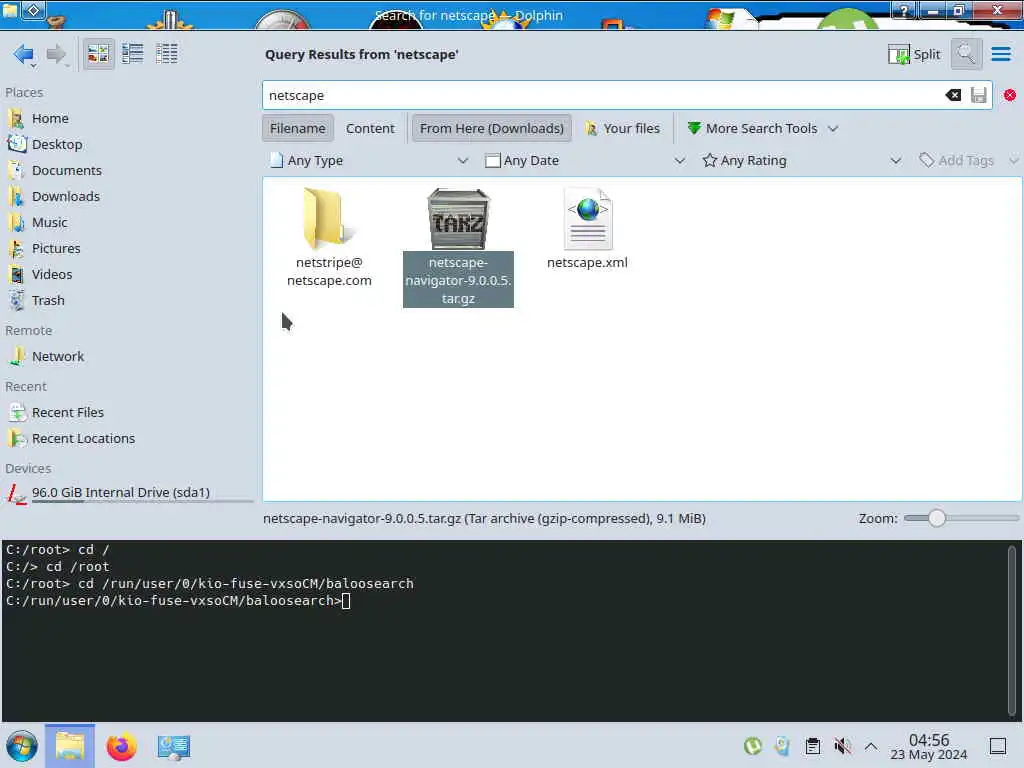The image size is (1024, 768).
Task: Open the Any Type filter dropdown
Action: (x=369, y=161)
